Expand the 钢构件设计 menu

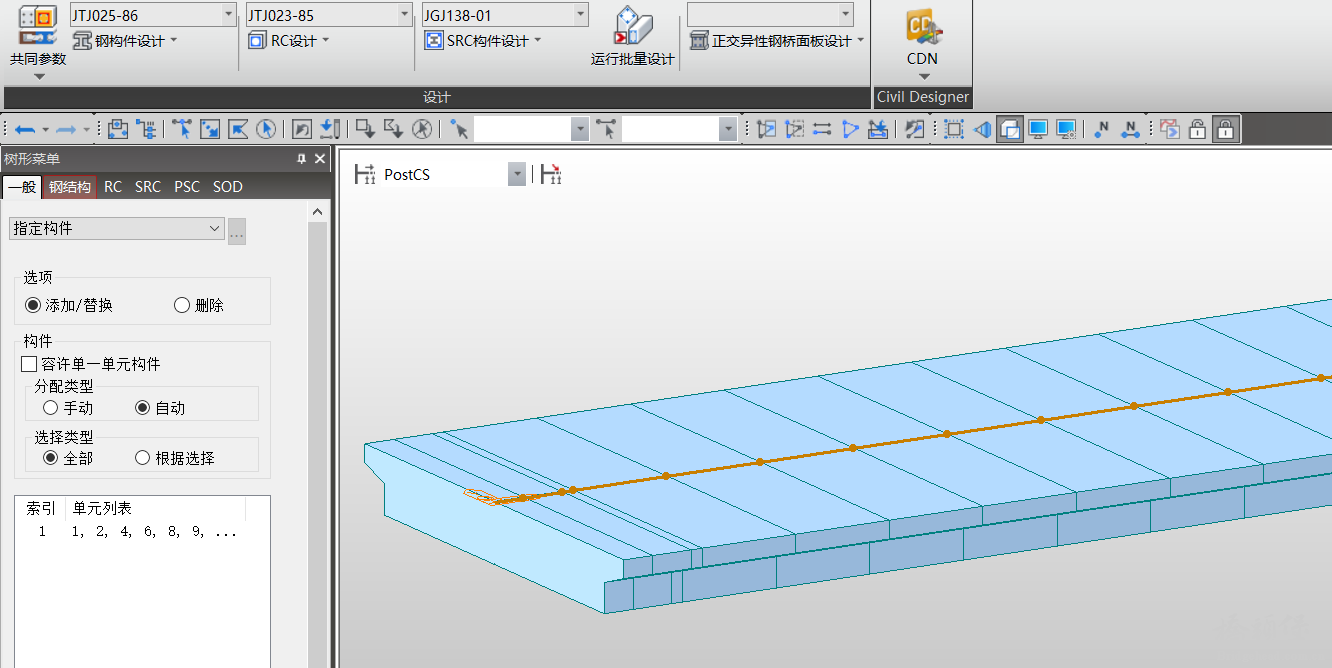[125, 41]
